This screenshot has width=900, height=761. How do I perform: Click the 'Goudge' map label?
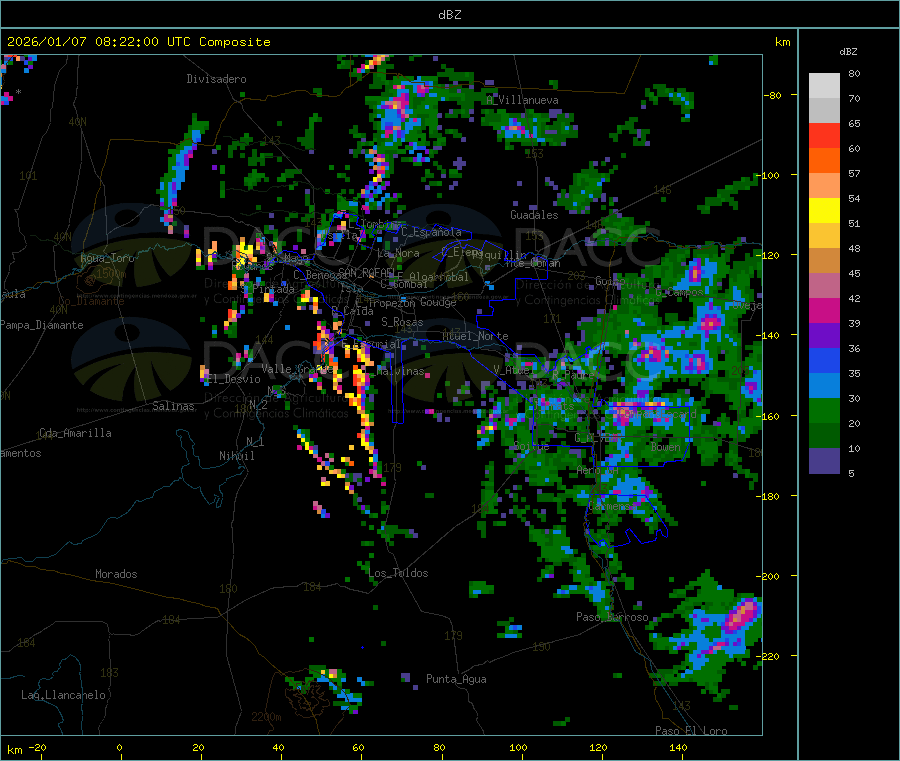pos(438,302)
